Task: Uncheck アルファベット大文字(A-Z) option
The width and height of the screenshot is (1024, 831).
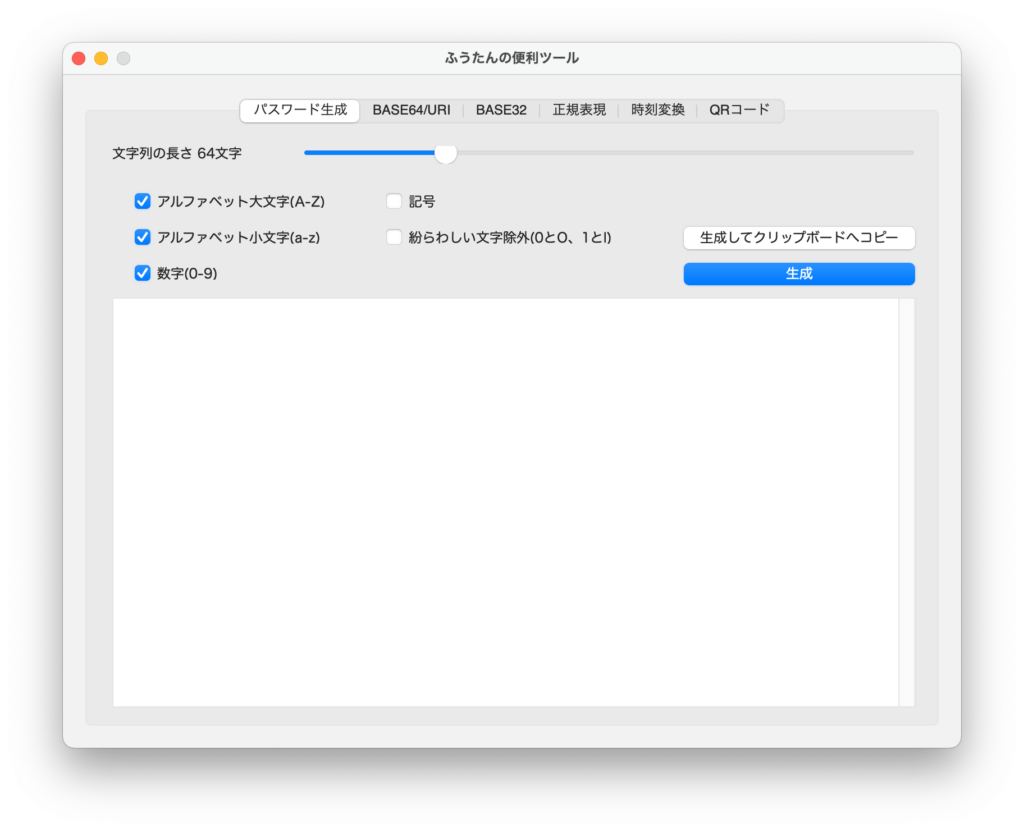Action: click(x=142, y=201)
